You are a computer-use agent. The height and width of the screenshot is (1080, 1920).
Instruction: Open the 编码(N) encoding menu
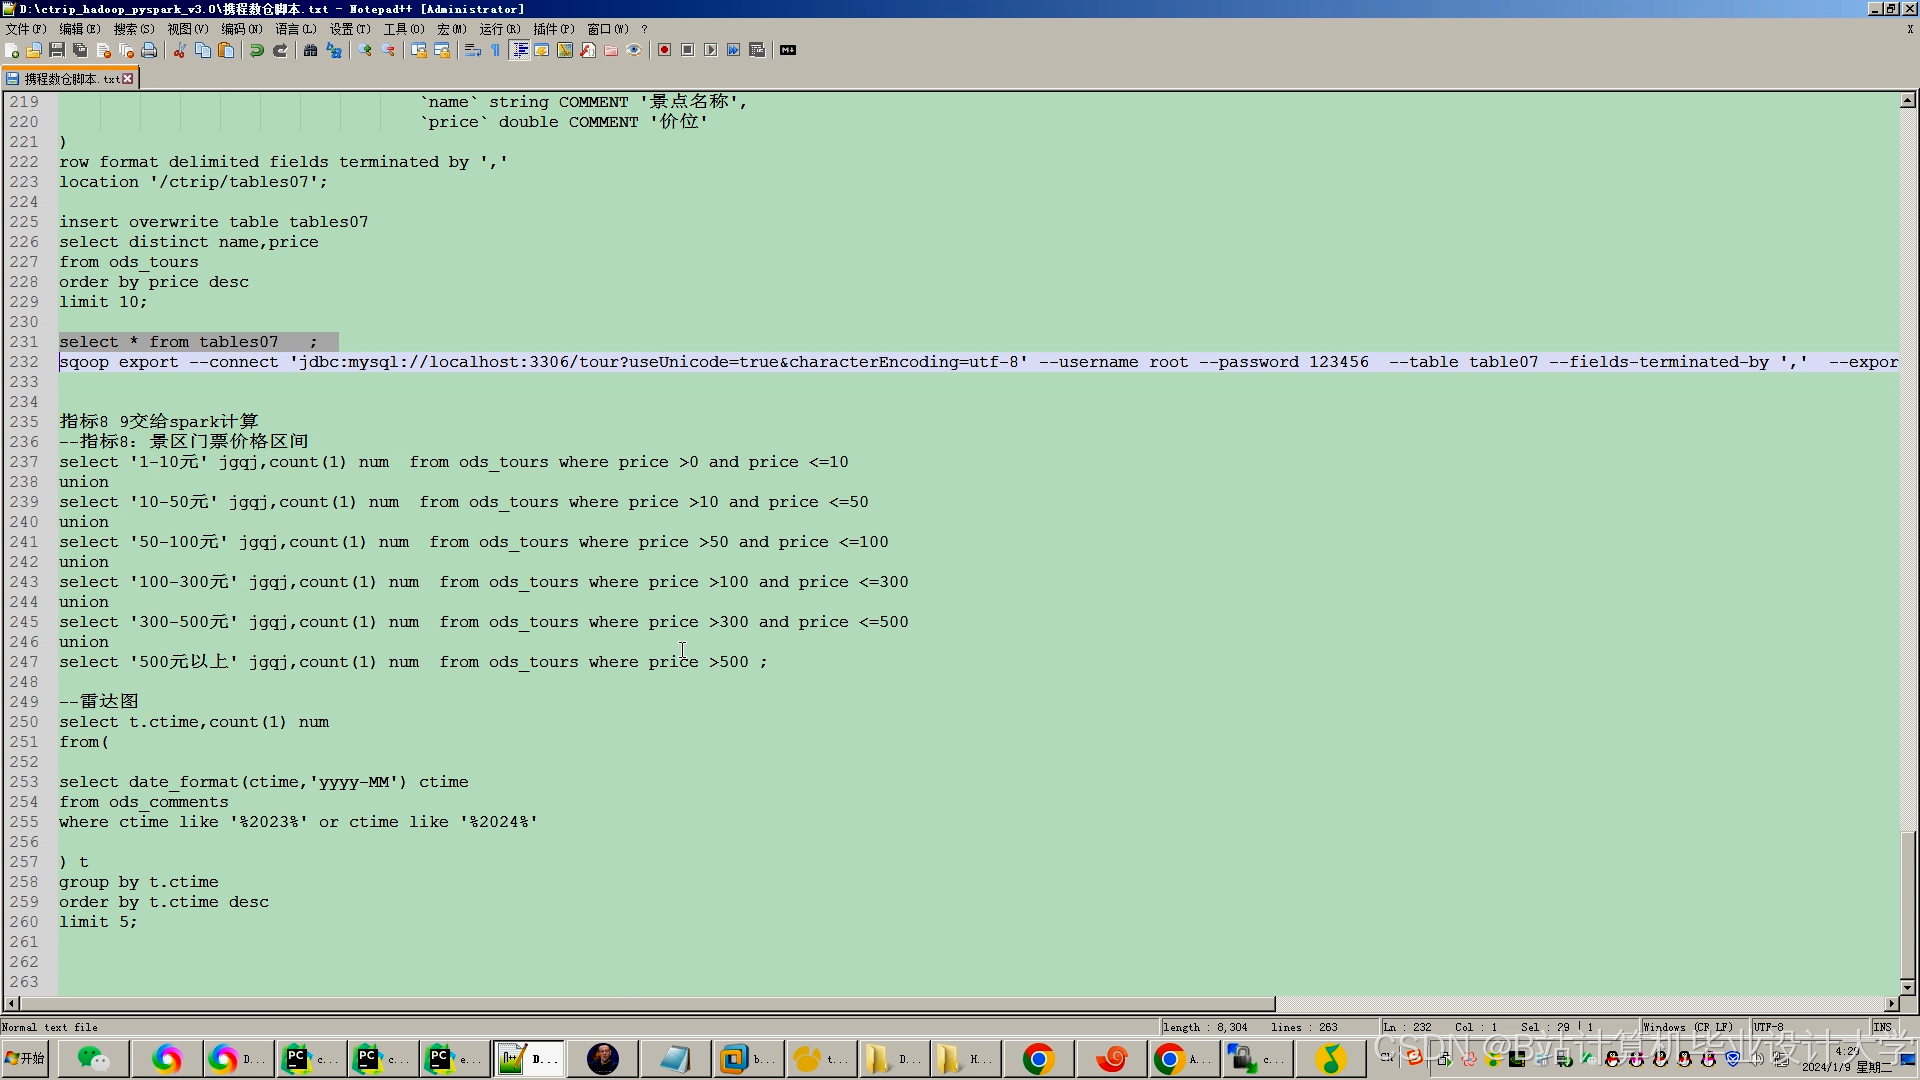(x=241, y=29)
